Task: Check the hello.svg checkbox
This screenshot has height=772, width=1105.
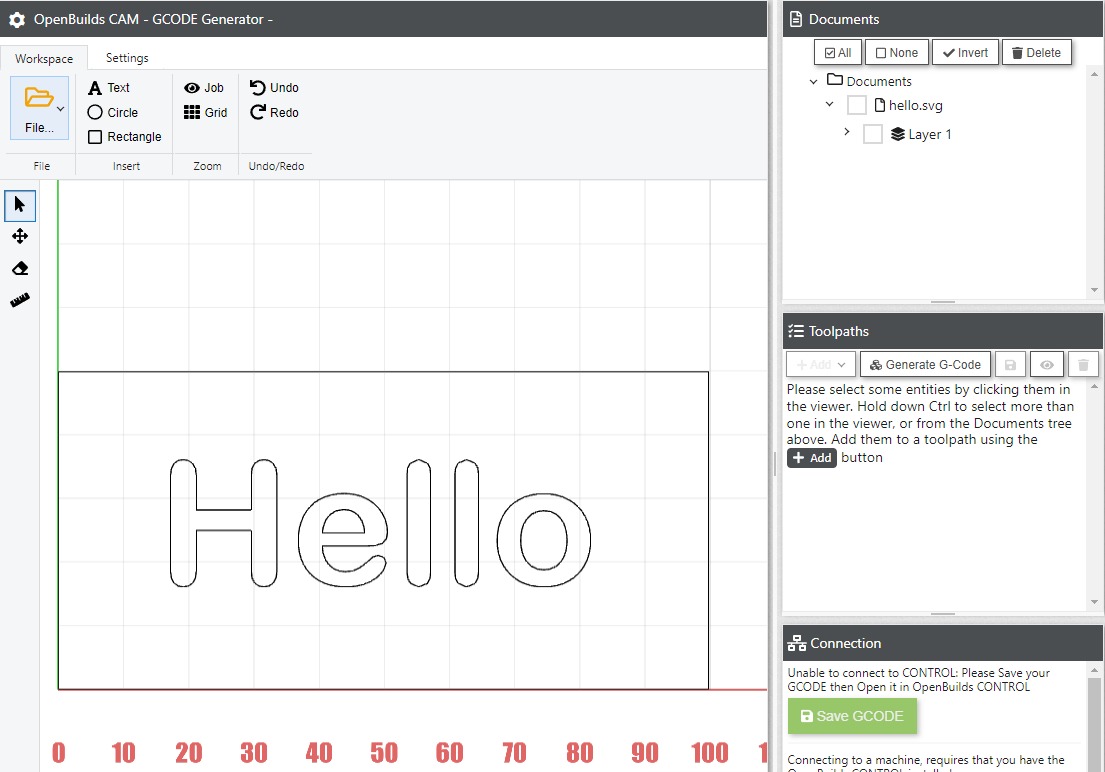Action: pyautogui.click(x=856, y=104)
